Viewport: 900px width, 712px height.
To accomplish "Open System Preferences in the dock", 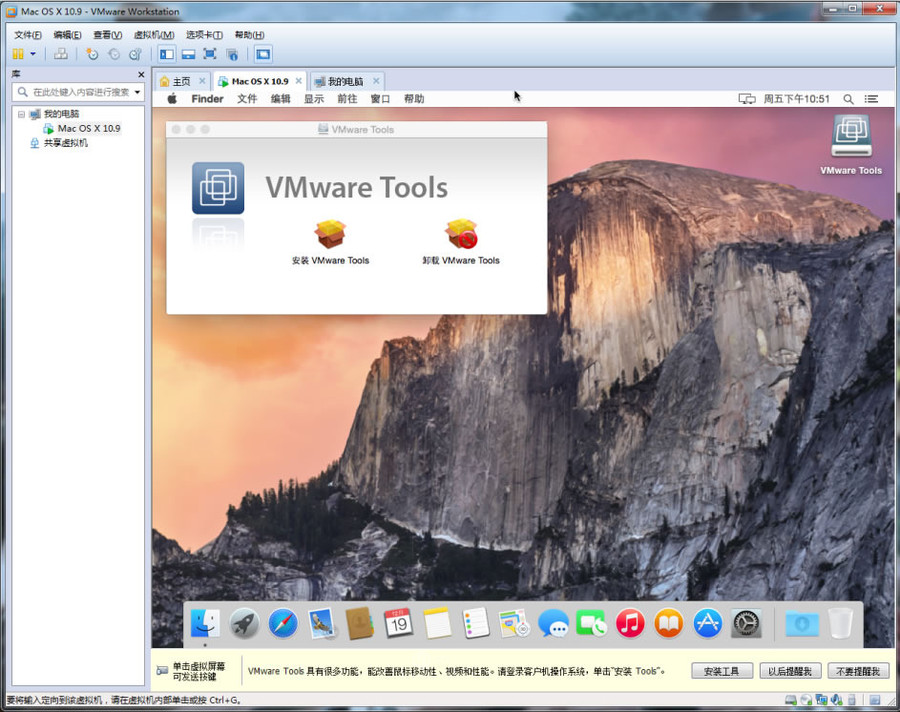I will point(746,624).
